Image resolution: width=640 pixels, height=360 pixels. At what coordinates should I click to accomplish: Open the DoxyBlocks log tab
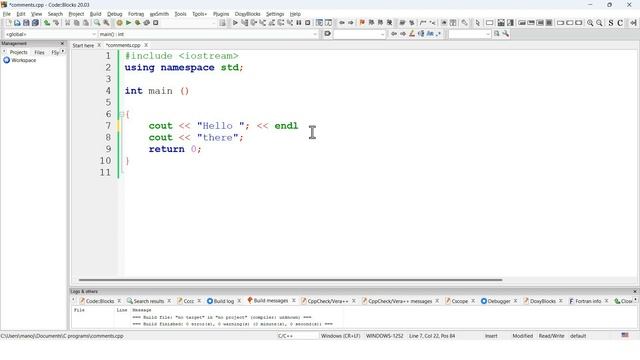542,301
